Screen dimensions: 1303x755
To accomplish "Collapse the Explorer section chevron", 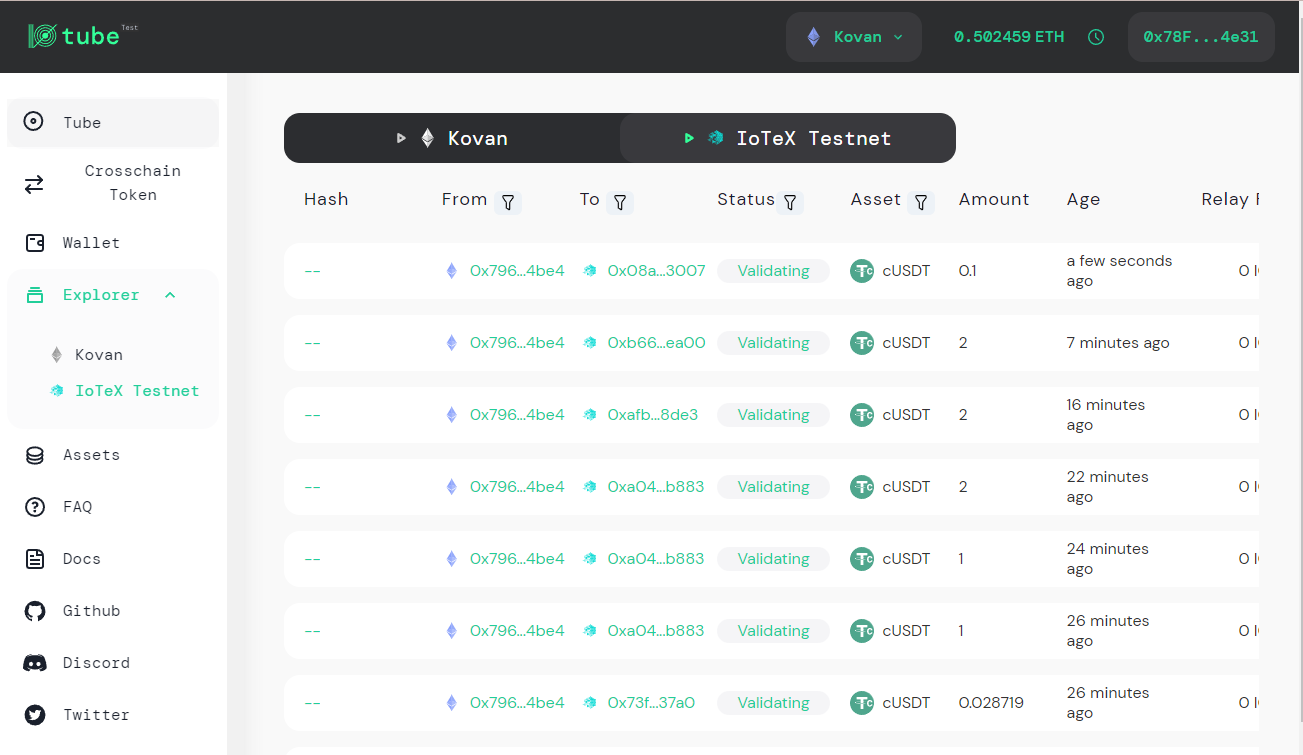I will [170, 295].
